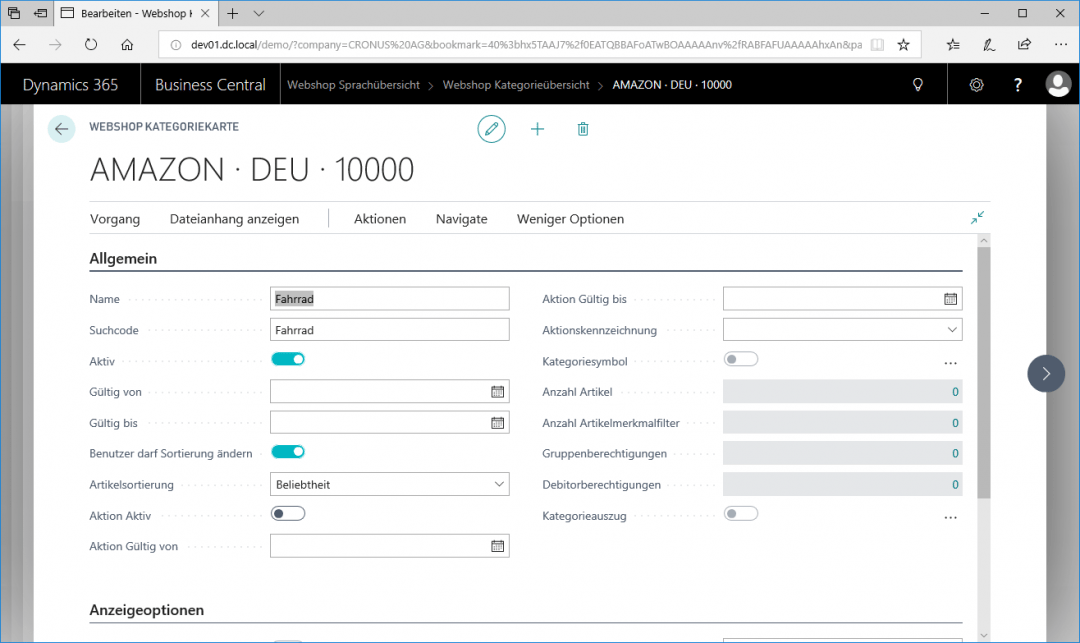Screen dimensions: 1080x643
Task: Enable the Aktion Aktiv switch
Action: 288,514
